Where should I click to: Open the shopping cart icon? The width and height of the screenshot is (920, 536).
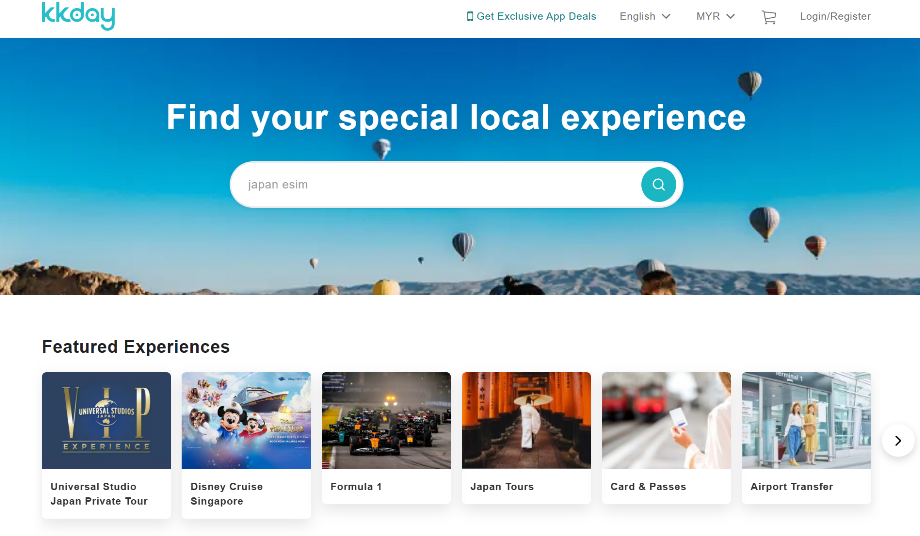(x=769, y=17)
